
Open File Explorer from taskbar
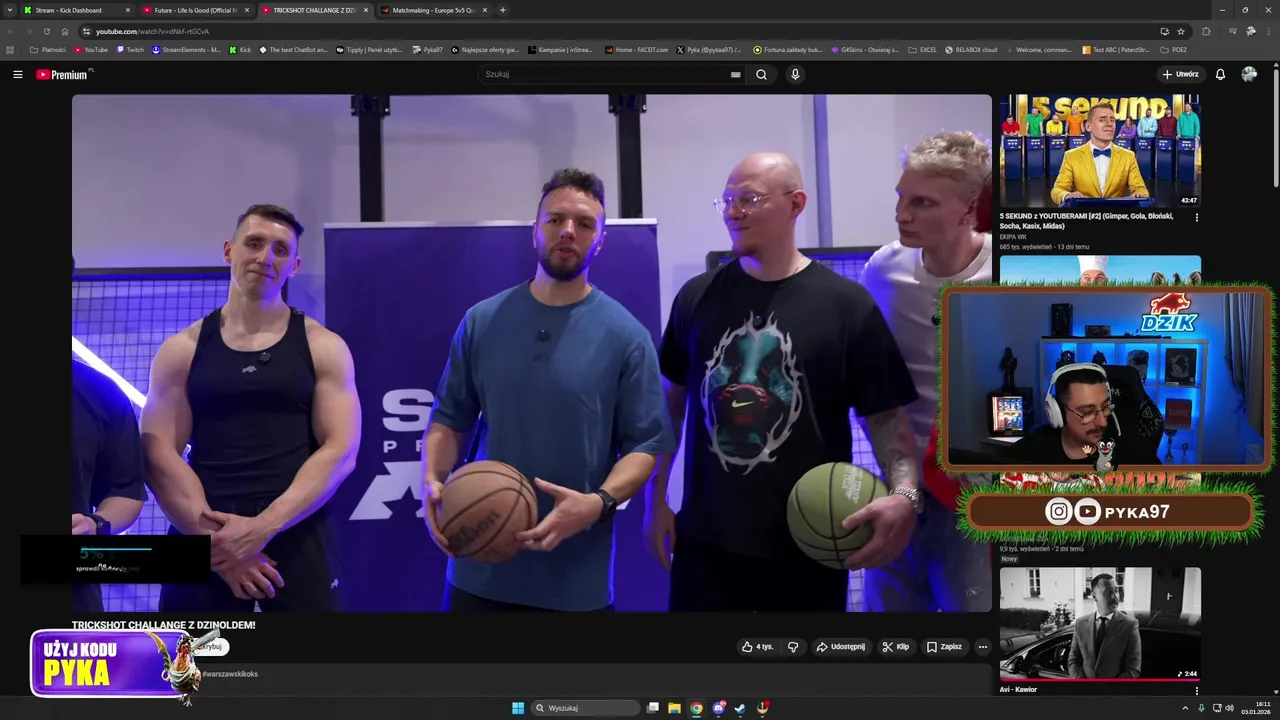pos(674,708)
